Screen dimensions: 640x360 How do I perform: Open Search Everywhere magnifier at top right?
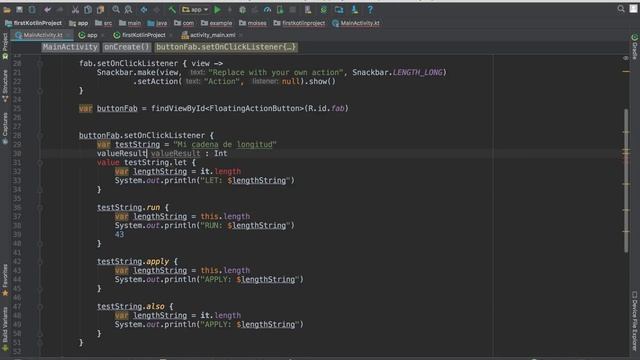coord(621,9)
